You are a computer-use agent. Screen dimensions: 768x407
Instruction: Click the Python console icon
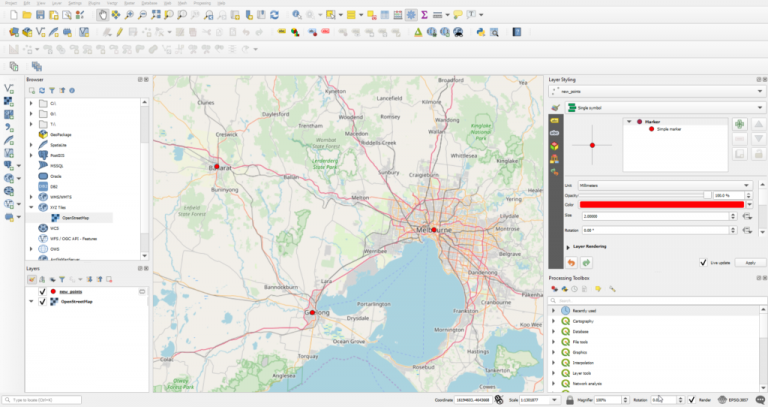(480, 33)
